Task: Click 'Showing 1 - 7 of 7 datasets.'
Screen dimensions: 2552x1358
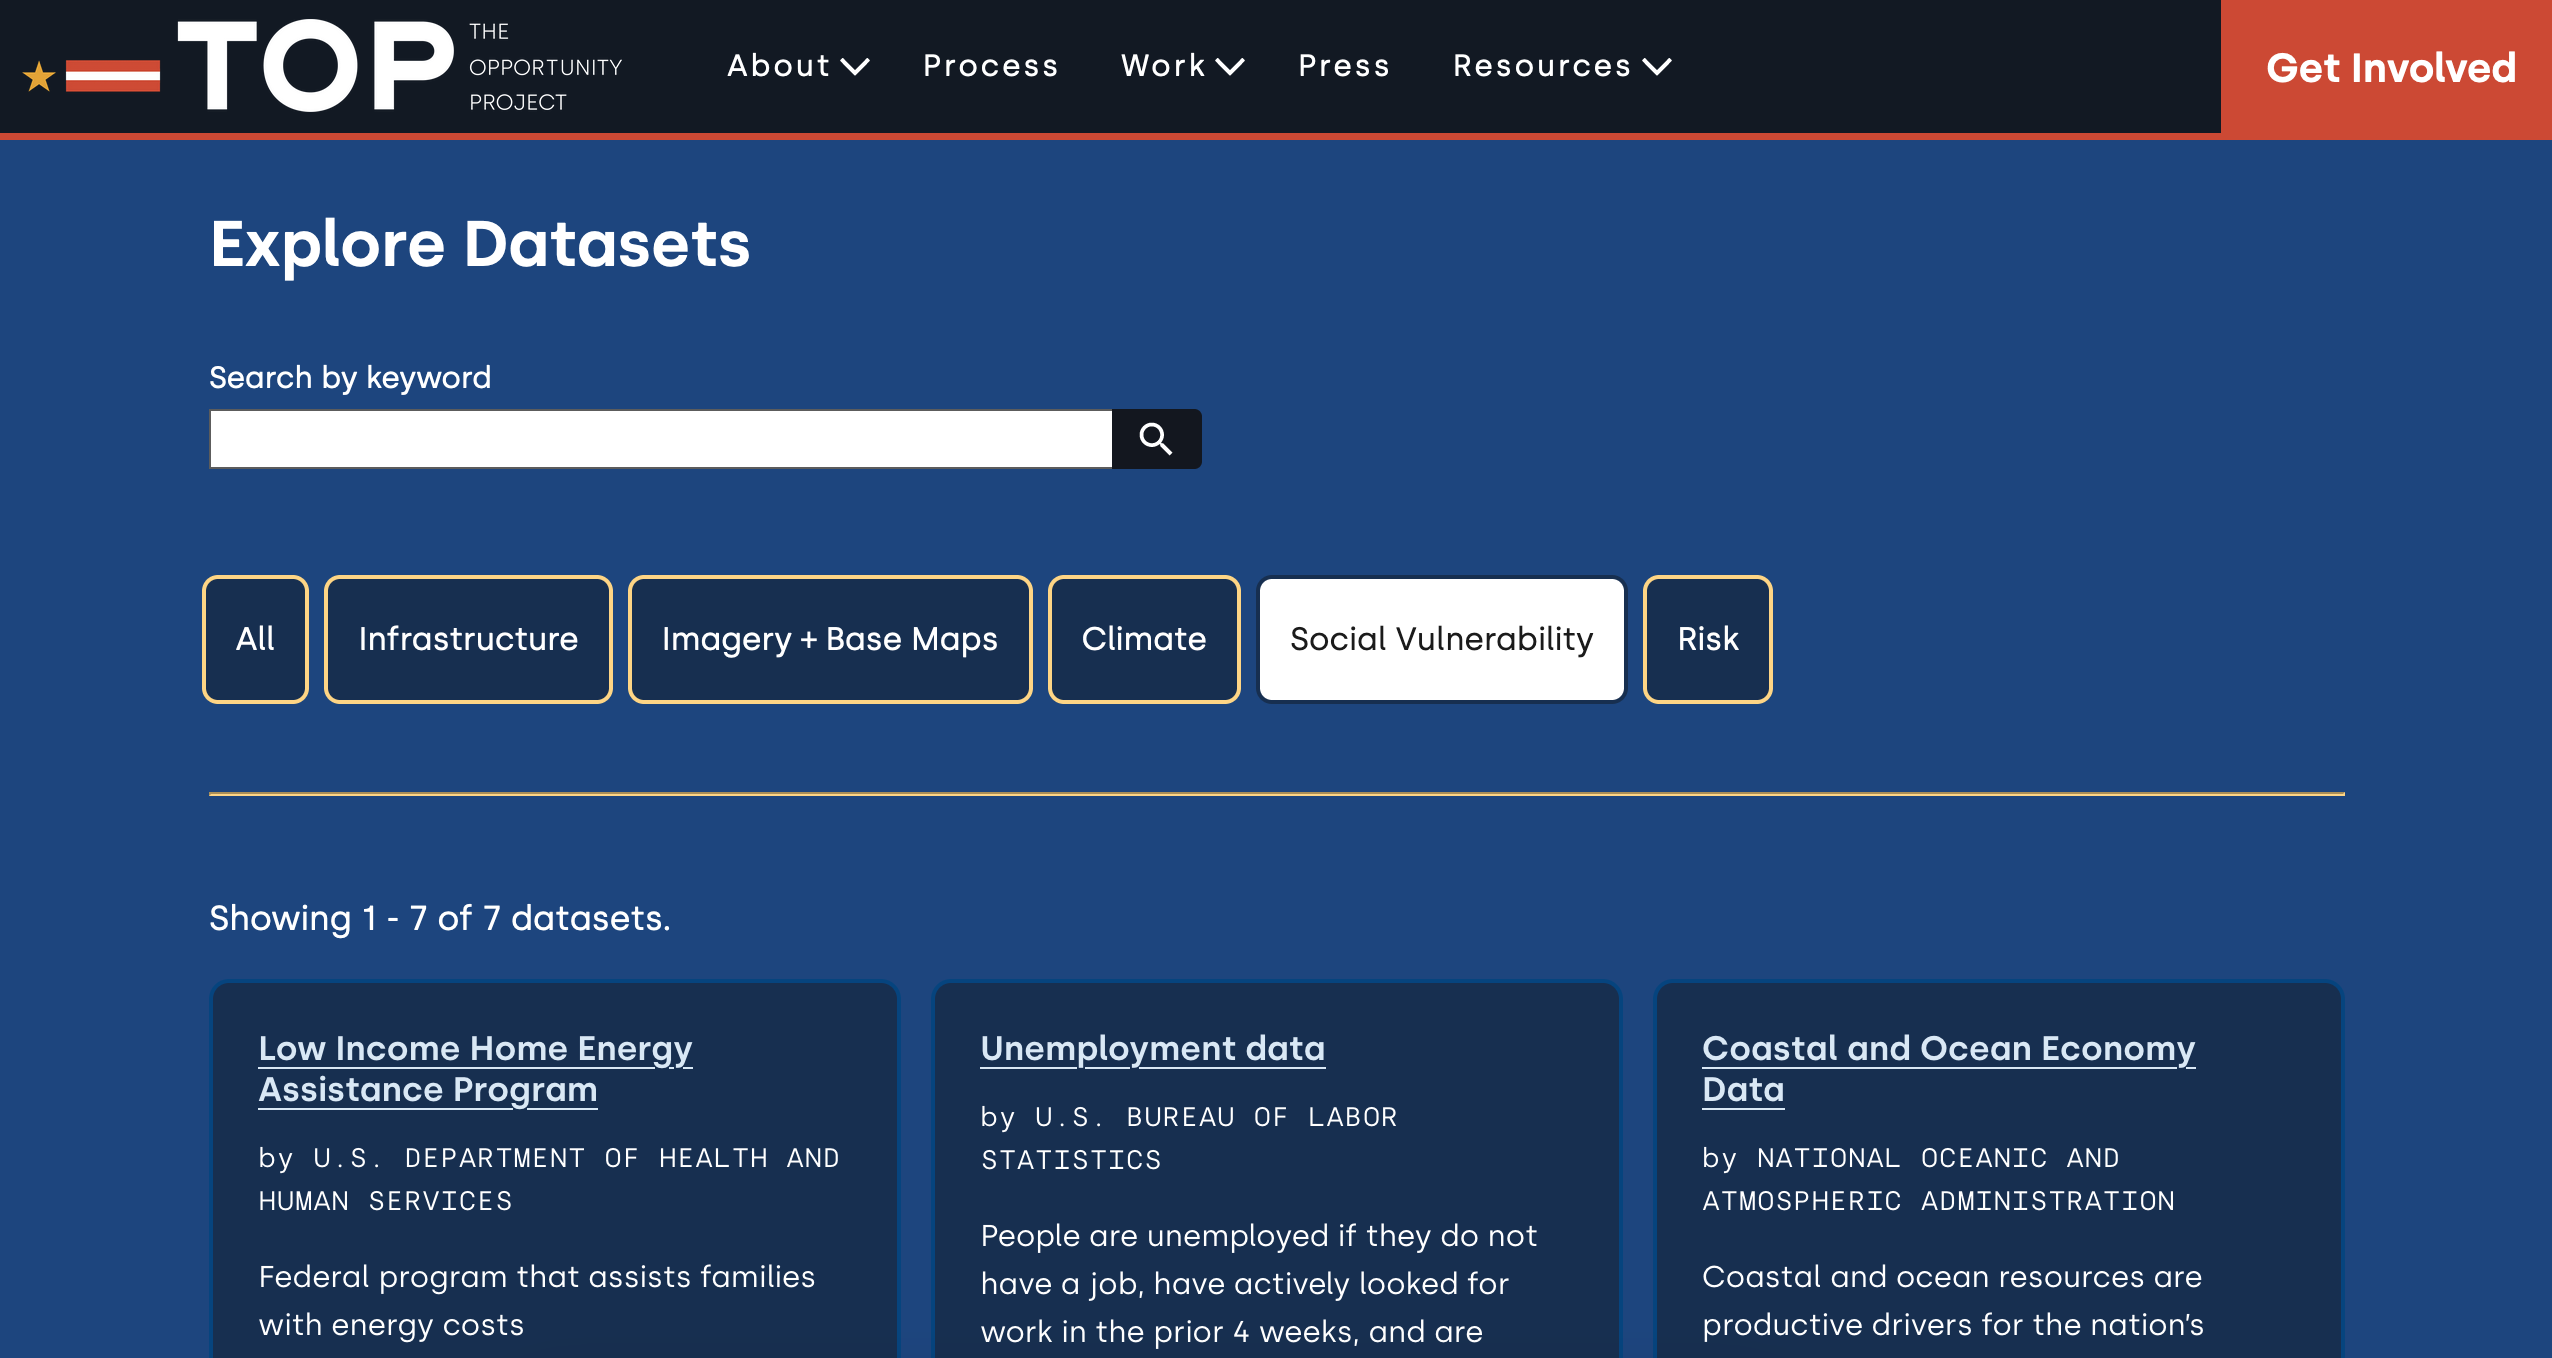Action: (x=440, y=918)
